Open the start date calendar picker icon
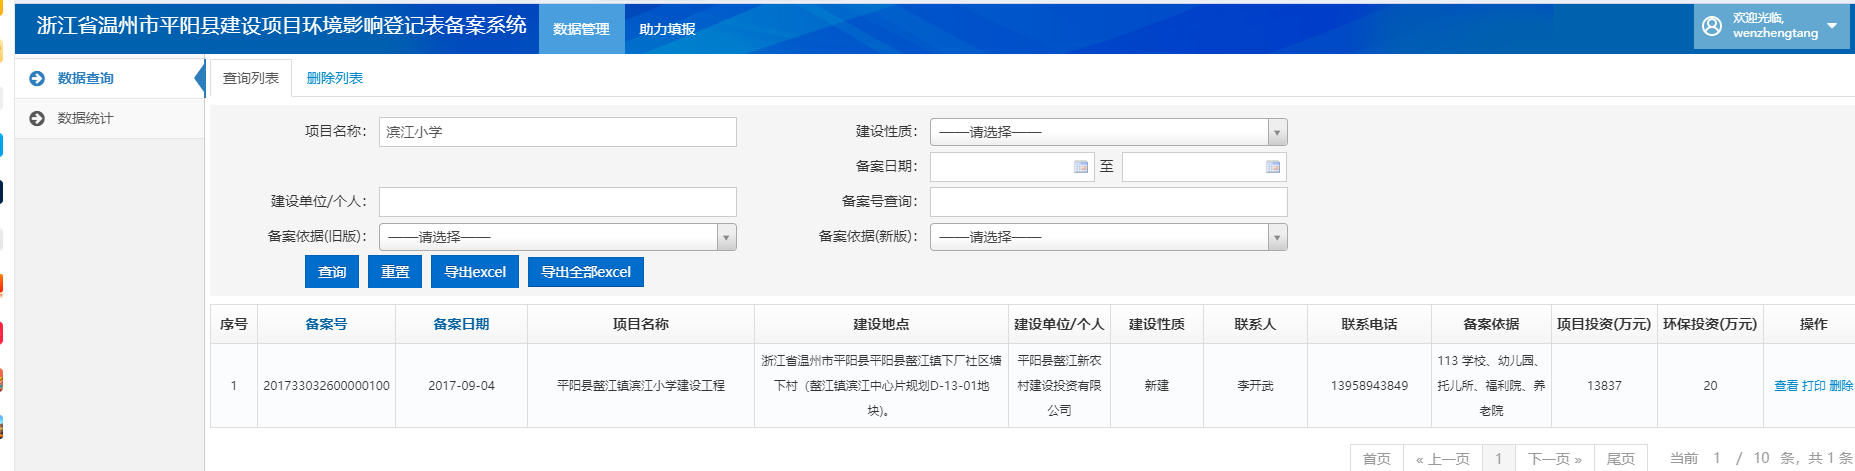1855x471 pixels. pyautogui.click(x=1080, y=167)
